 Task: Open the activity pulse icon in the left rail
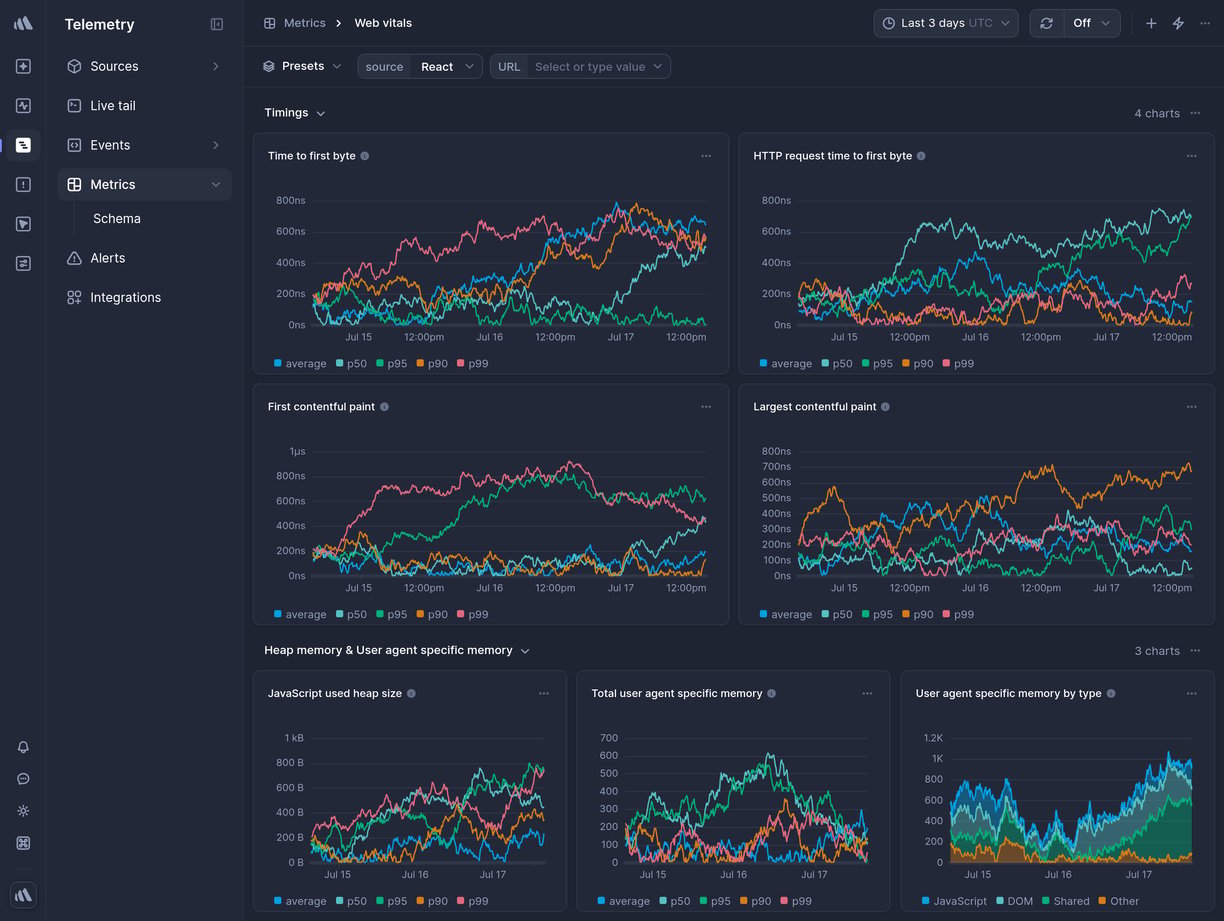tap(23, 105)
